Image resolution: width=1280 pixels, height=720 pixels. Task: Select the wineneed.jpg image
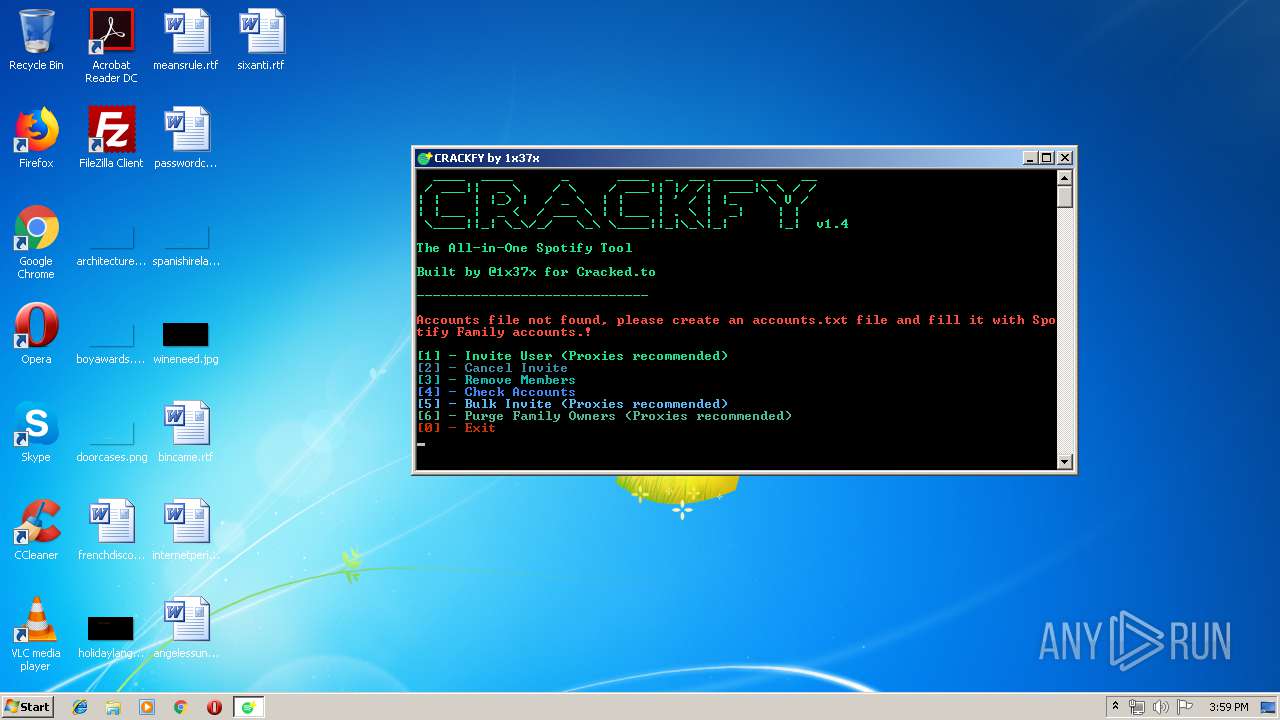186,340
